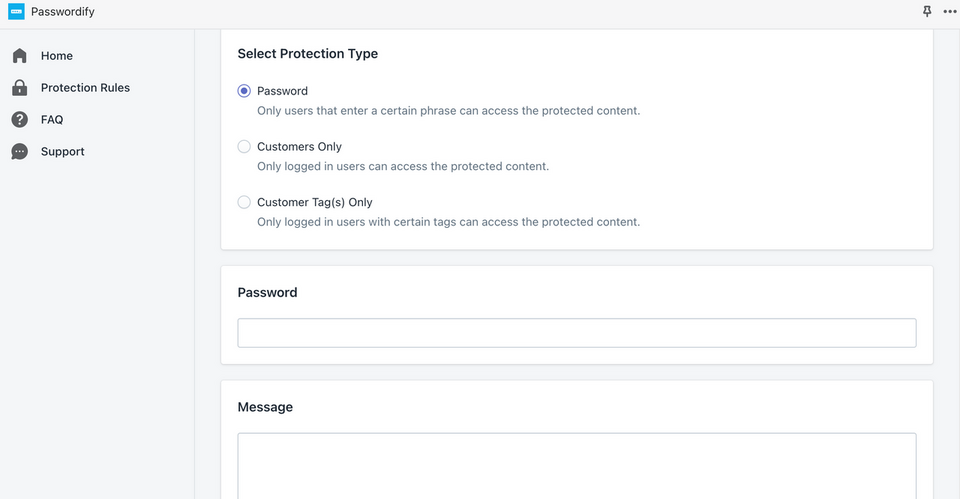
Task: Open the FAQ page link
Action: (52, 119)
